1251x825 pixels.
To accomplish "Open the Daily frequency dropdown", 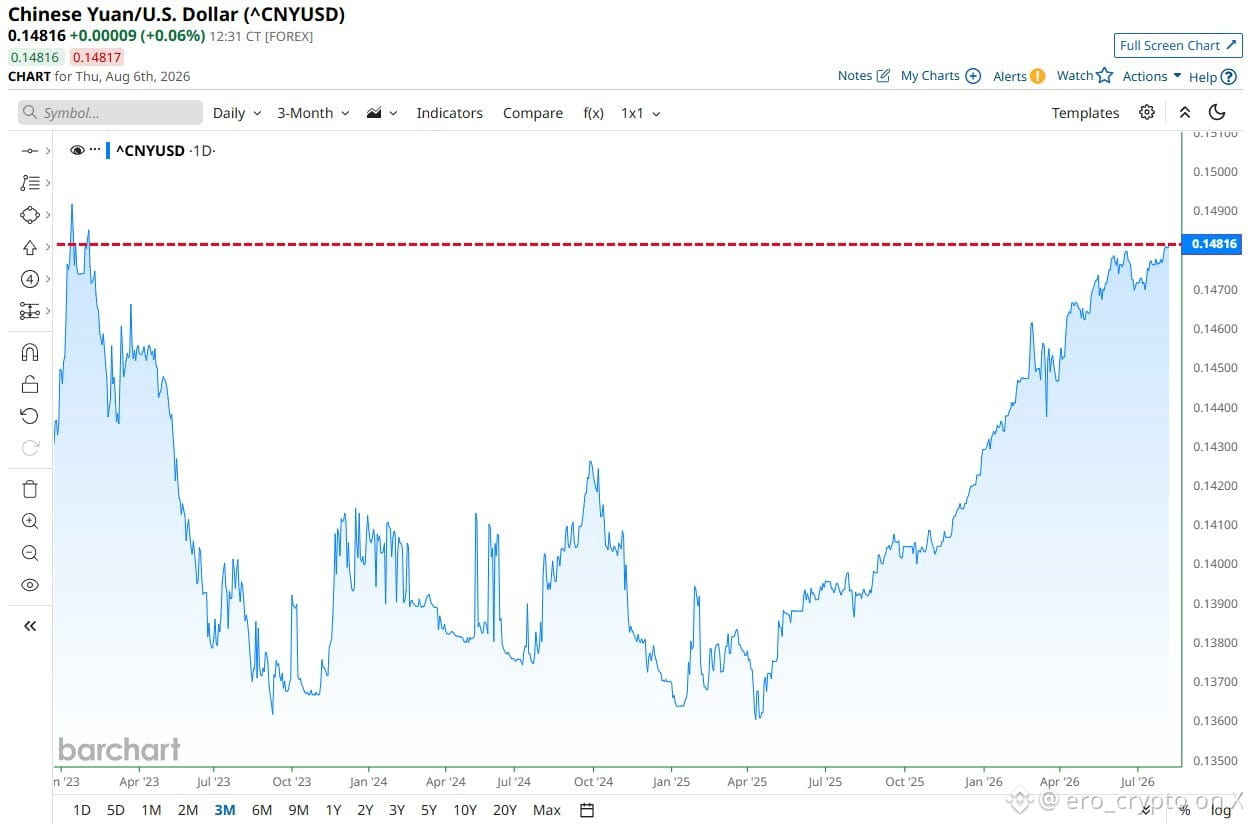I will coord(237,113).
